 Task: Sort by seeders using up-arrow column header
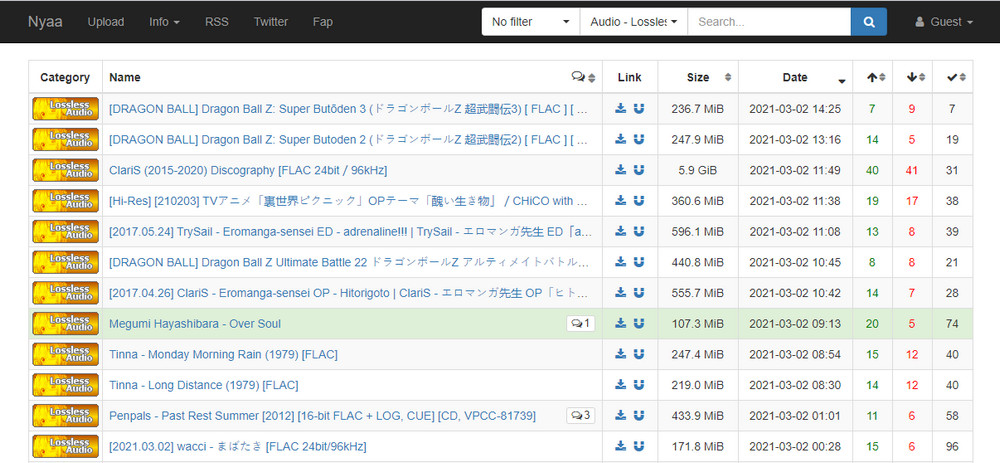pyautogui.click(x=876, y=77)
